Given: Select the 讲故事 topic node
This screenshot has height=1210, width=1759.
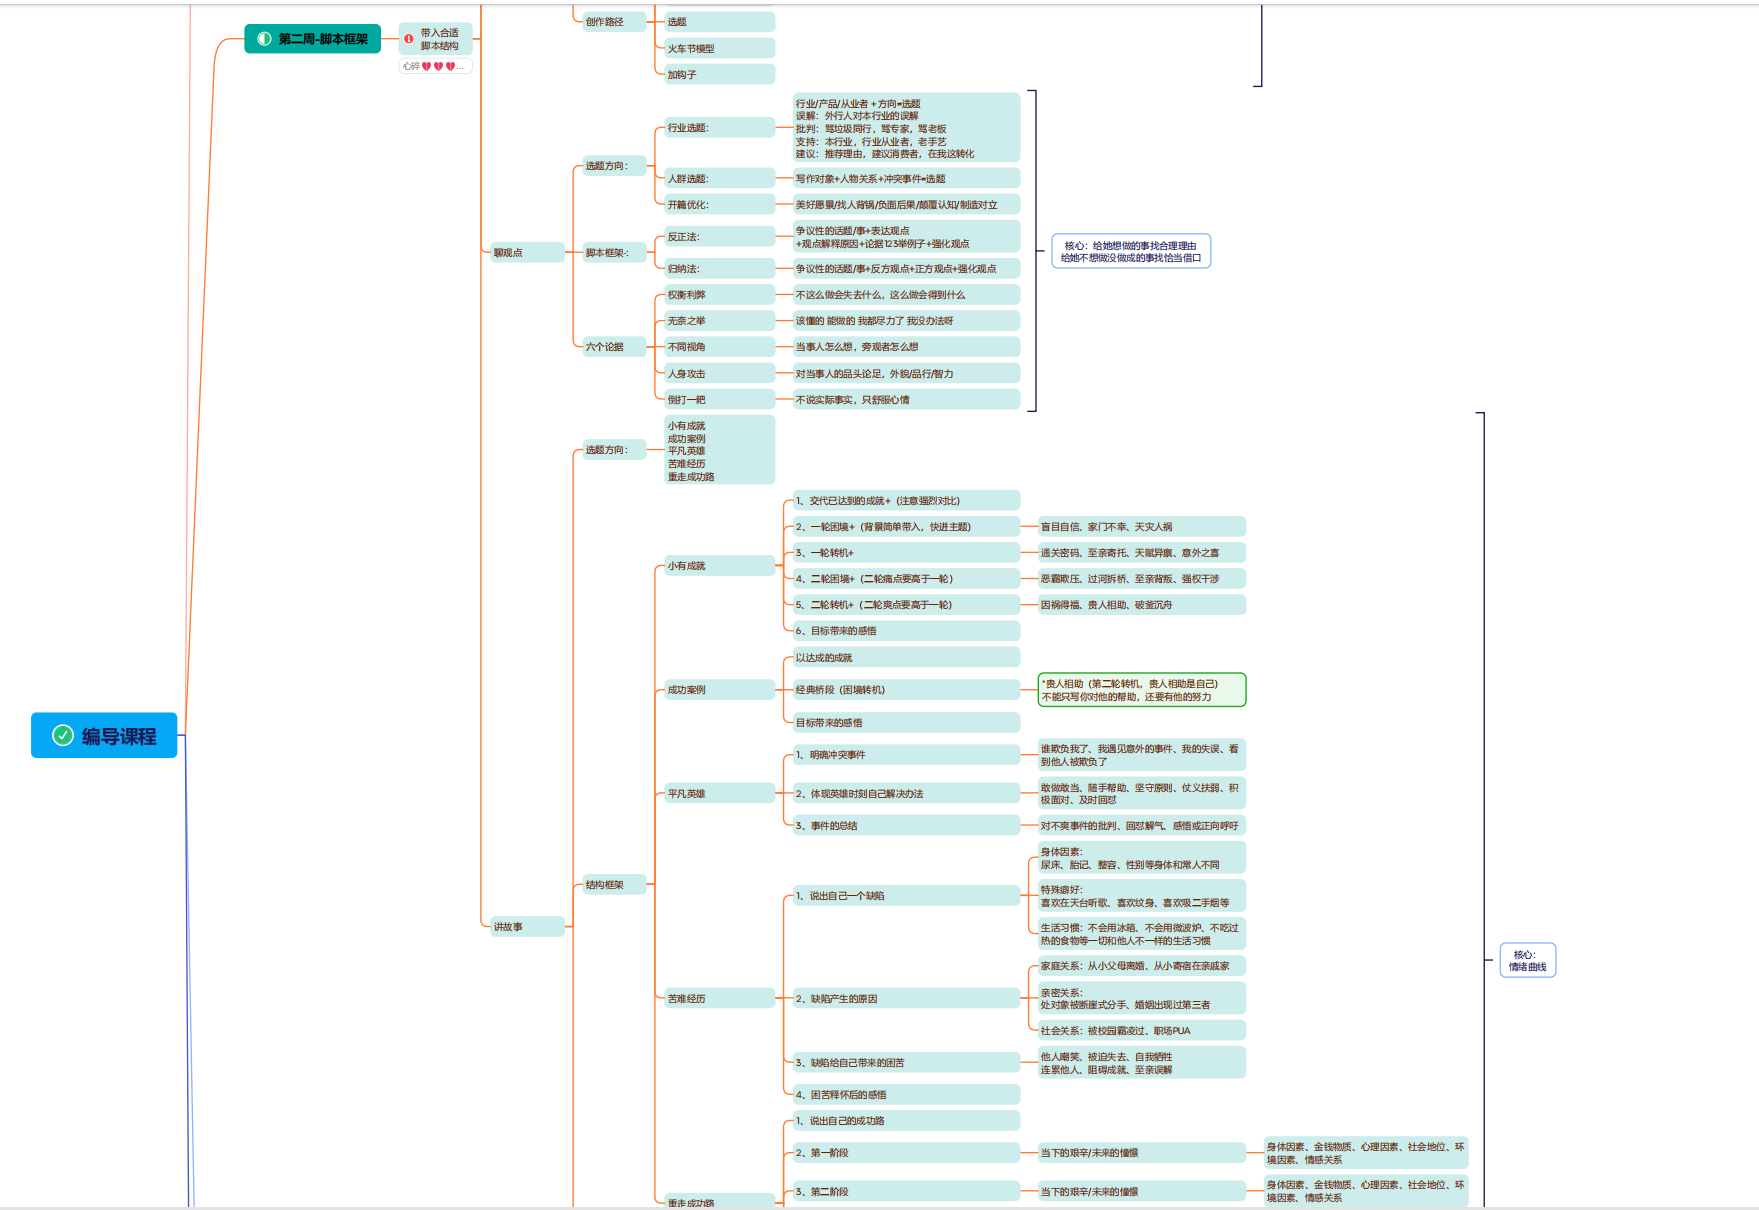Looking at the screenshot, I should (x=526, y=927).
